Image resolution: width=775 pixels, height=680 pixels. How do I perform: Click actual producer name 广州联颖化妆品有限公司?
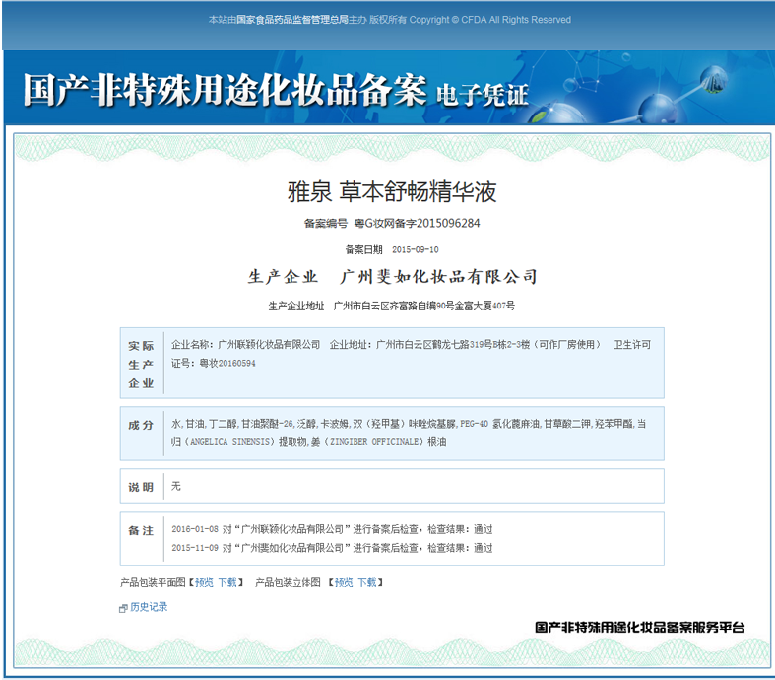pyautogui.click(x=269, y=345)
